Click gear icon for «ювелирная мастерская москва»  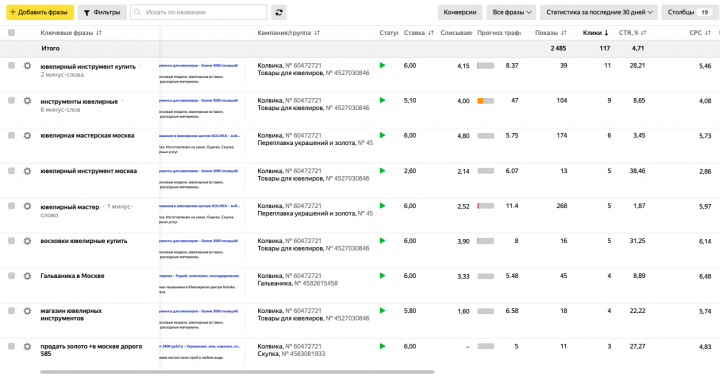tap(28, 136)
